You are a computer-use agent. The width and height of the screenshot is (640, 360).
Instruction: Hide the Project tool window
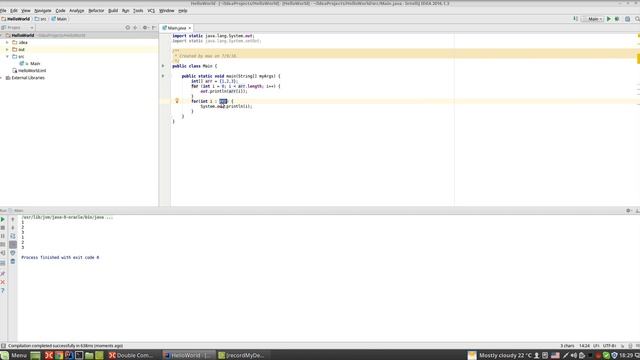(x=154, y=28)
